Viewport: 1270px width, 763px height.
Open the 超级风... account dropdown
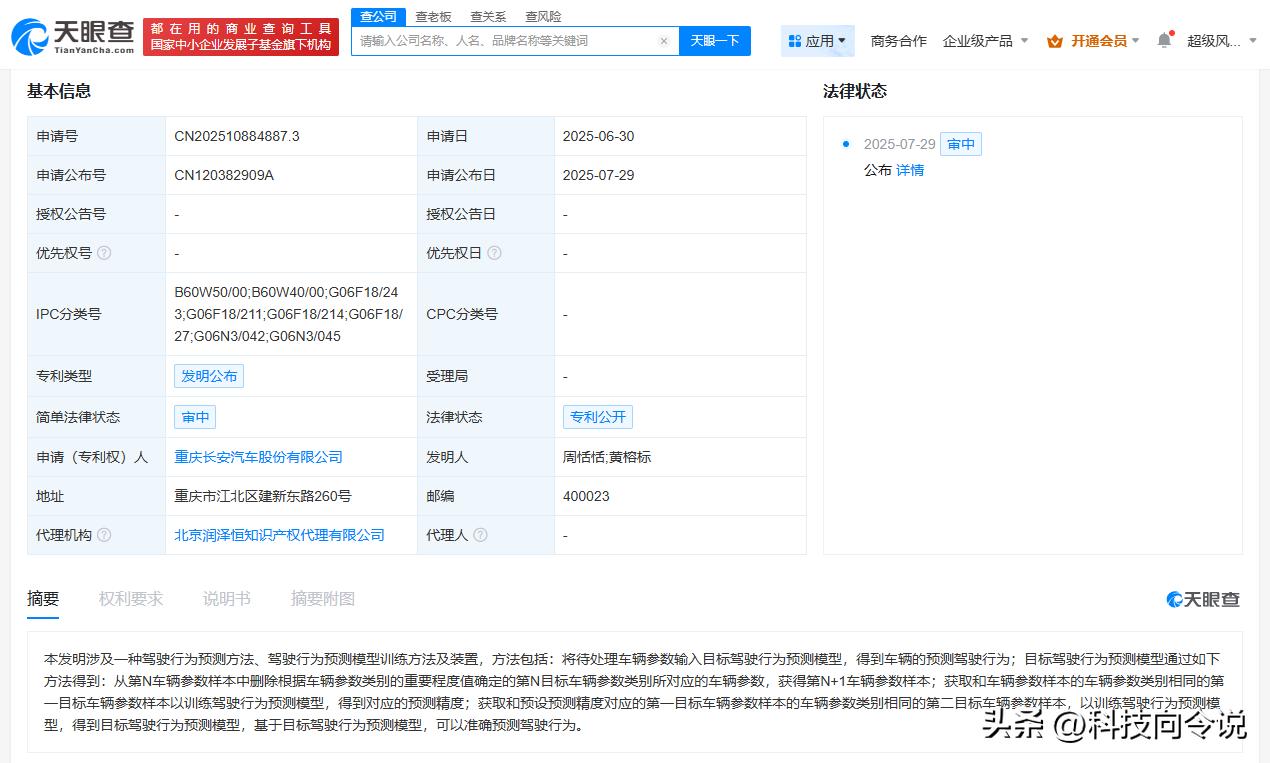(x=1220, y=41)
